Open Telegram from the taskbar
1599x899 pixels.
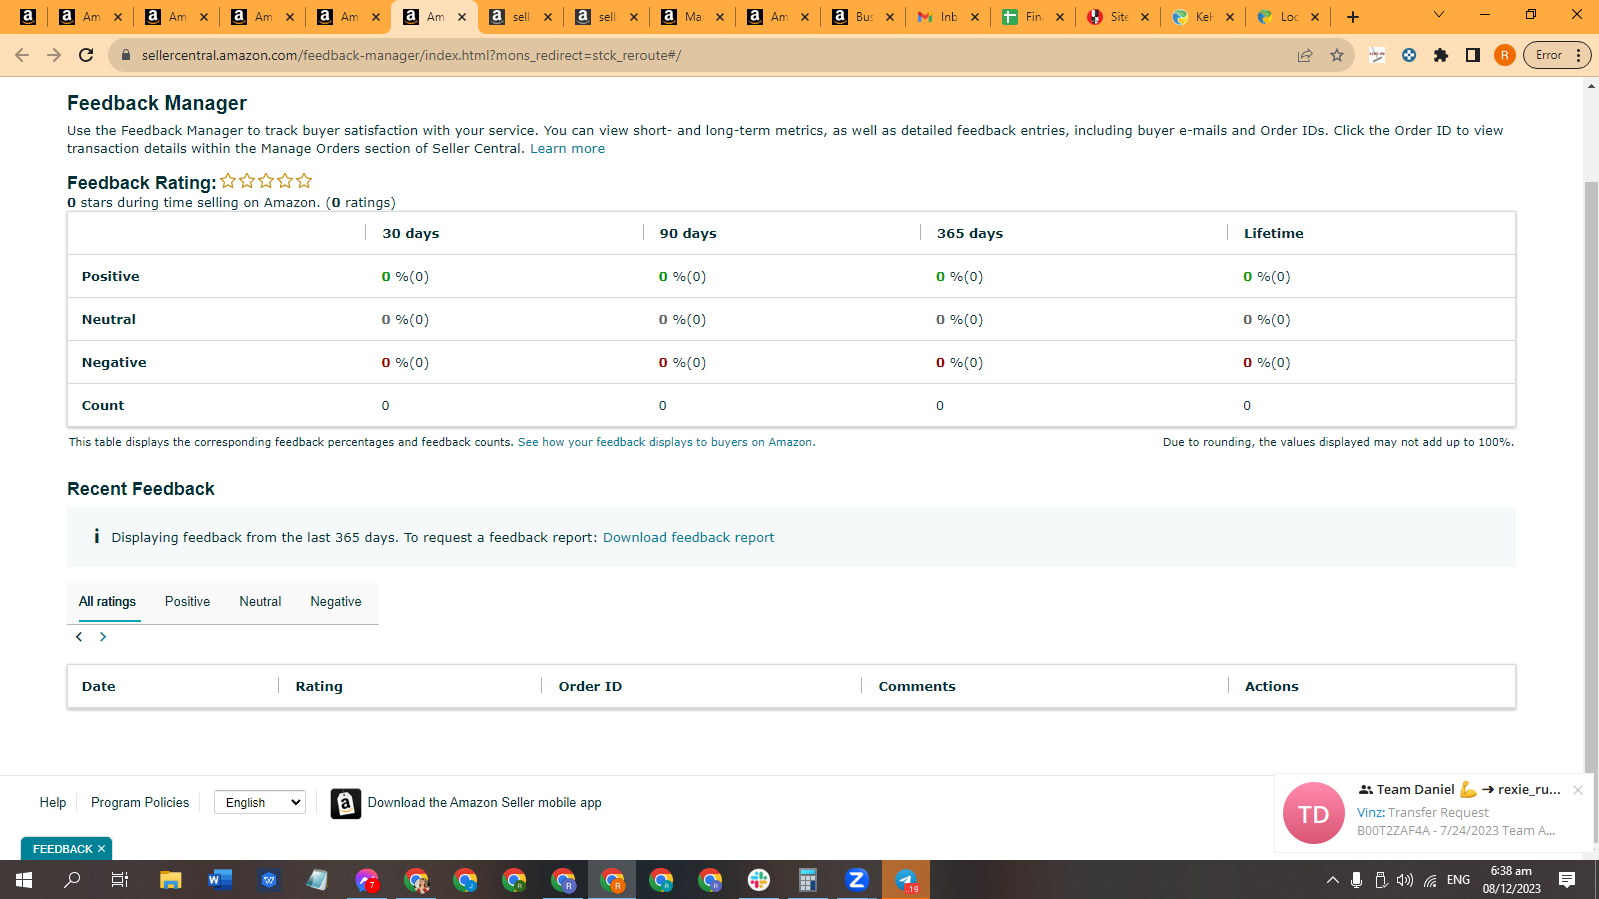click(x=906, y=880)
